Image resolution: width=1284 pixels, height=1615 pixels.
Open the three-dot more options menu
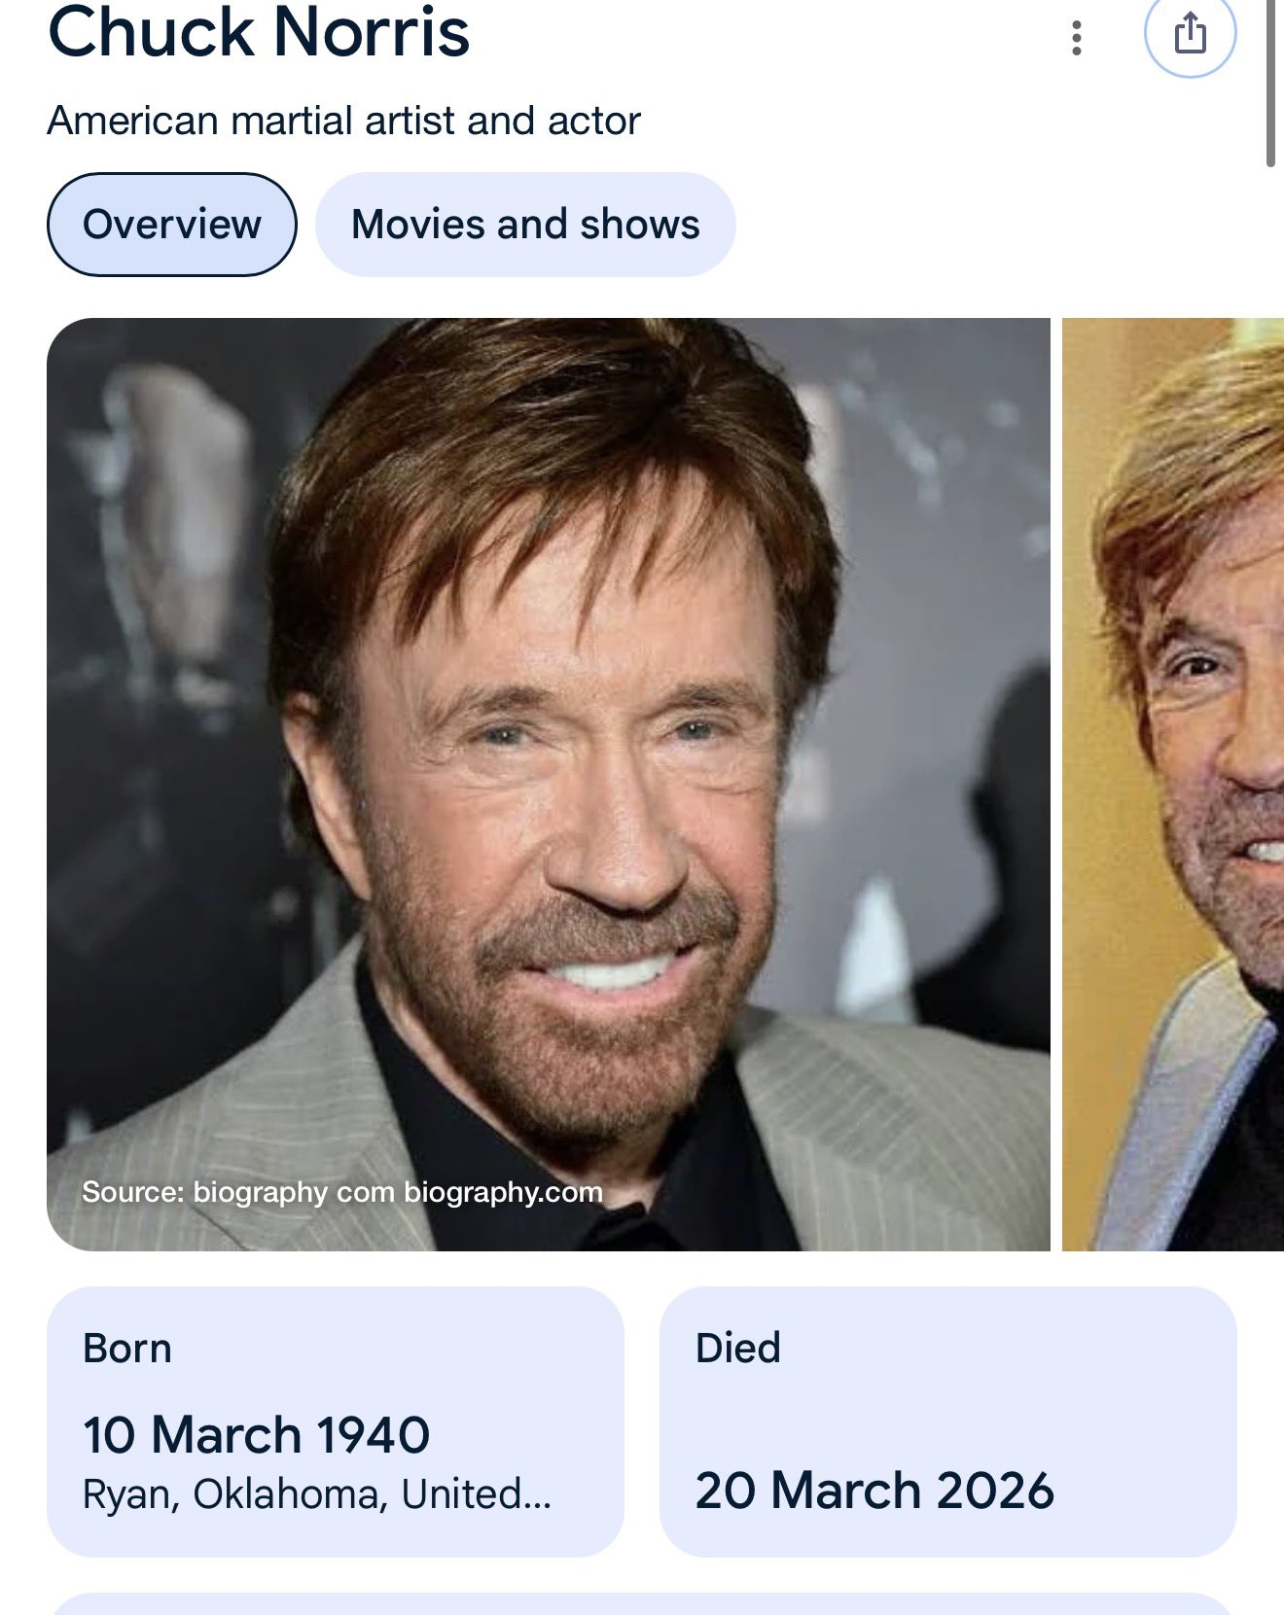[x=1076, y=38]
